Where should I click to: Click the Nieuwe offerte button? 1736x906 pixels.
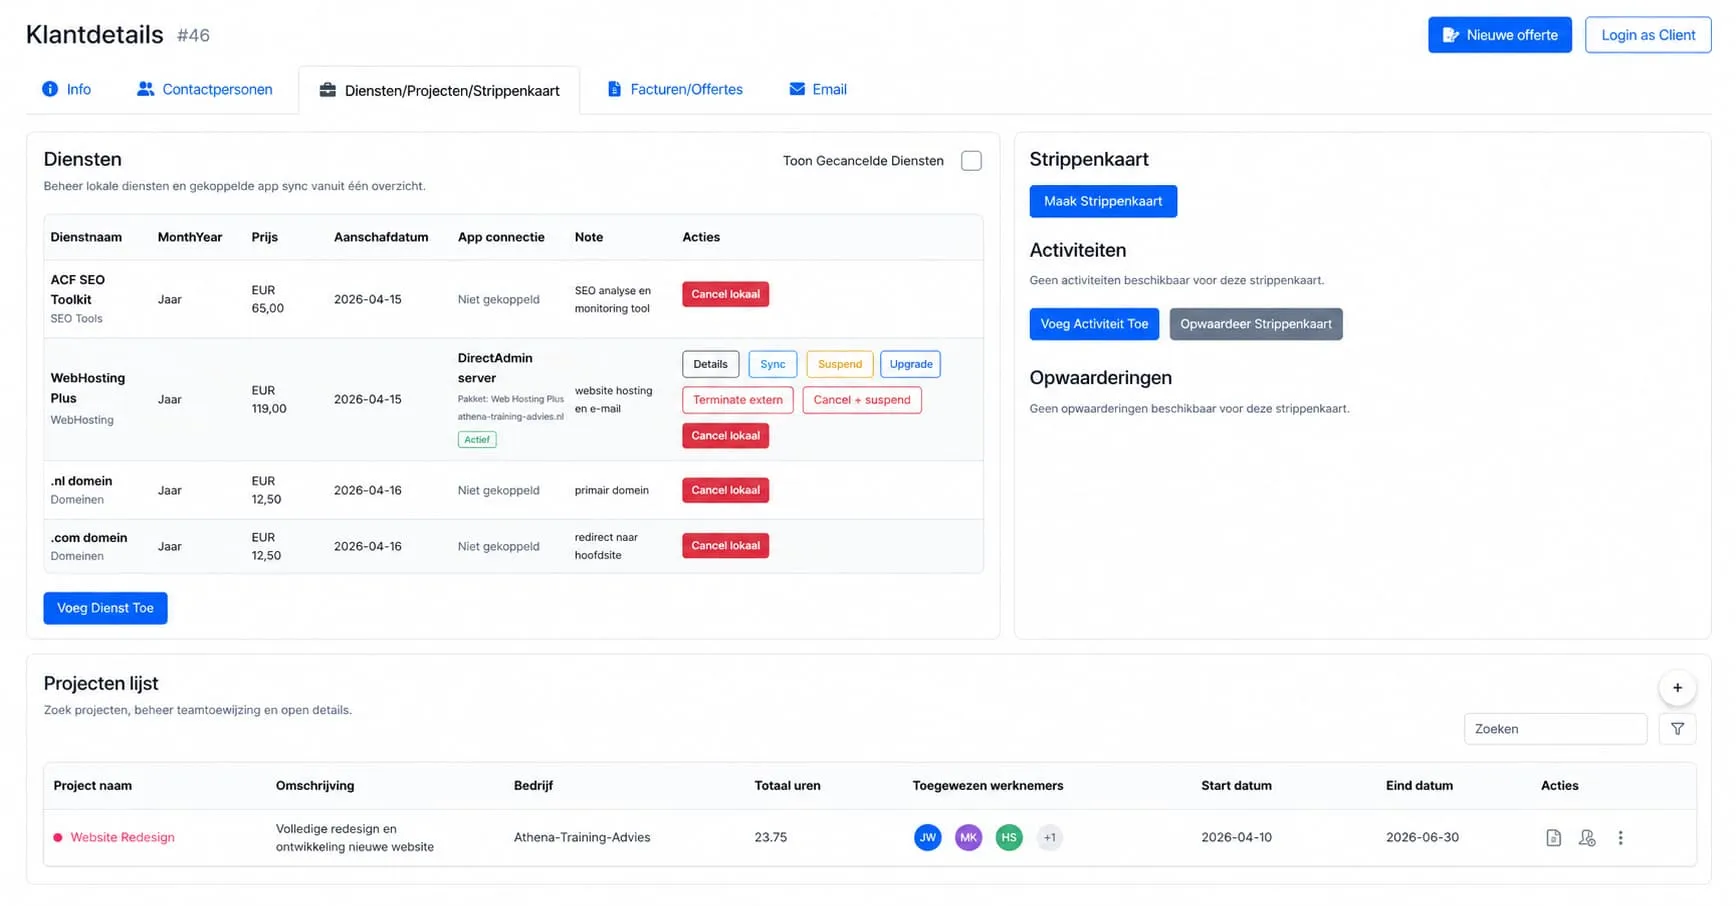point(1500,35)
